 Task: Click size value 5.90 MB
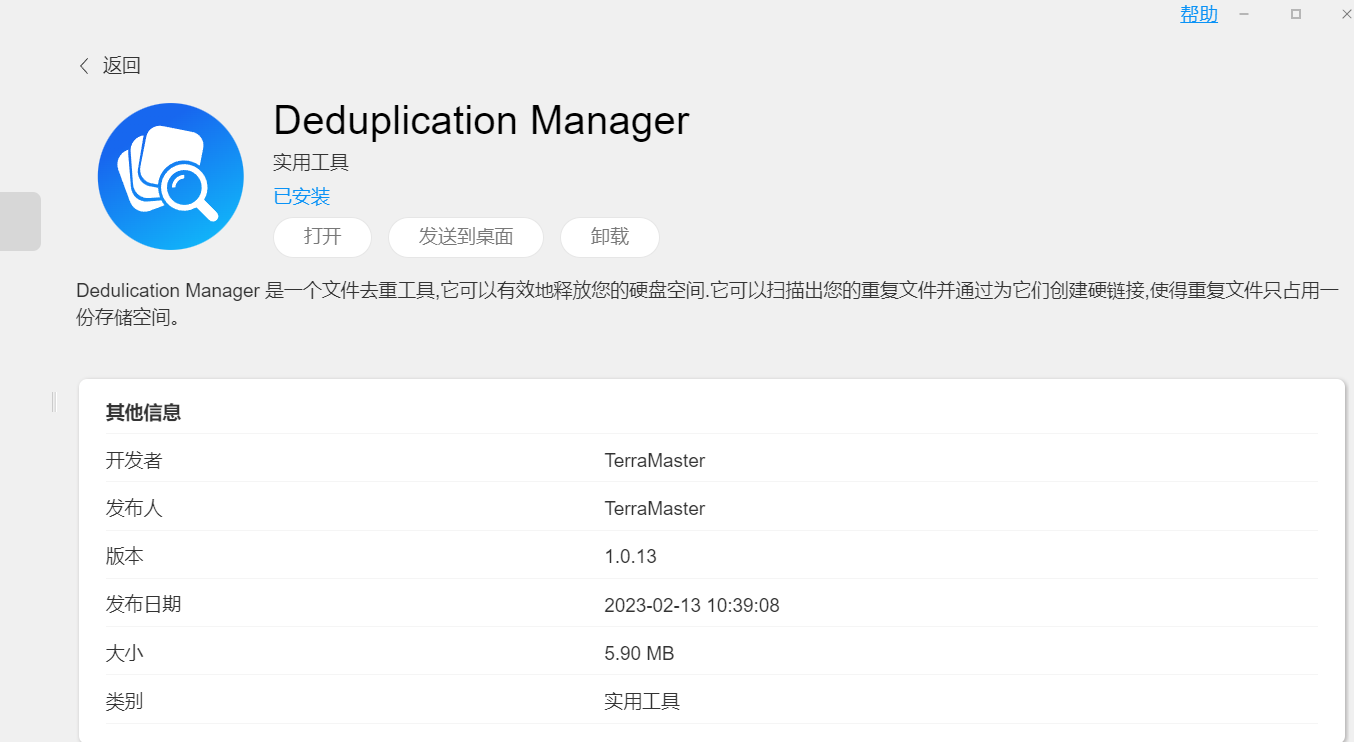[x=639, y=653]
